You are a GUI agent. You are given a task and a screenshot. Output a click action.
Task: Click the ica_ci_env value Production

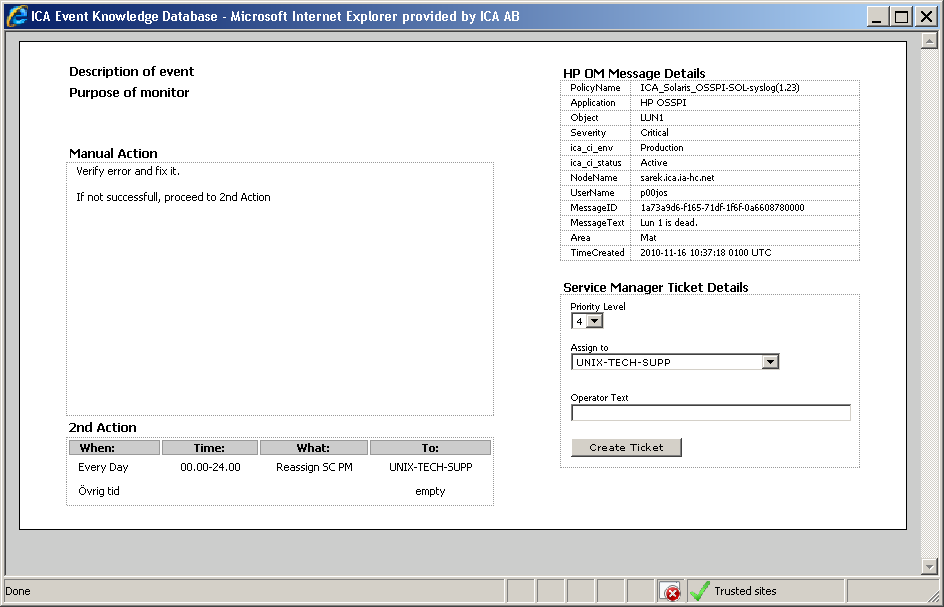tap(662, 148)
